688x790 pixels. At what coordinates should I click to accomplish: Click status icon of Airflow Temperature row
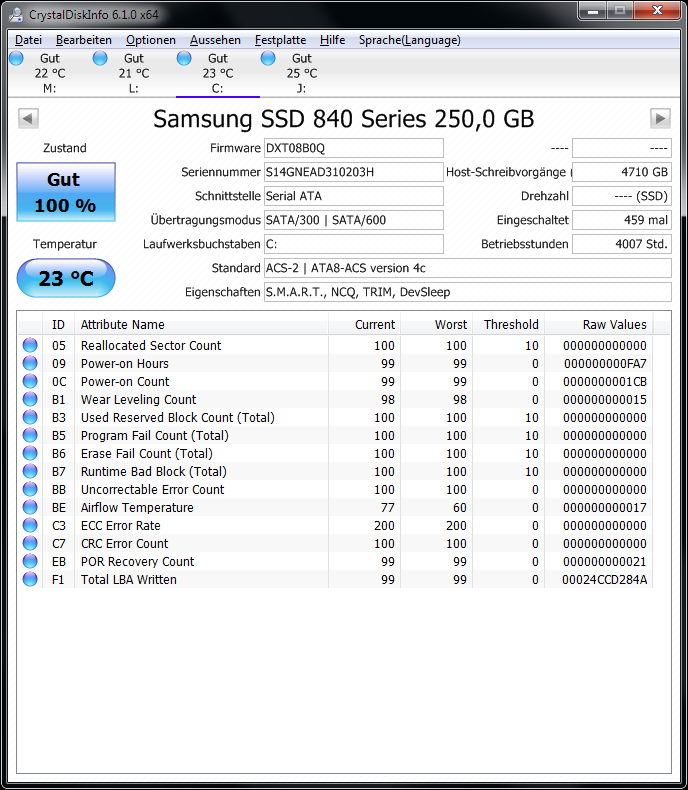click(x=30, y=507)
